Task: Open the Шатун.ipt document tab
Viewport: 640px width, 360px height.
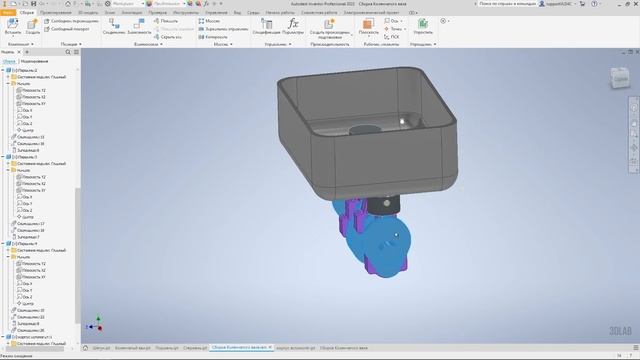Action: 101,348
